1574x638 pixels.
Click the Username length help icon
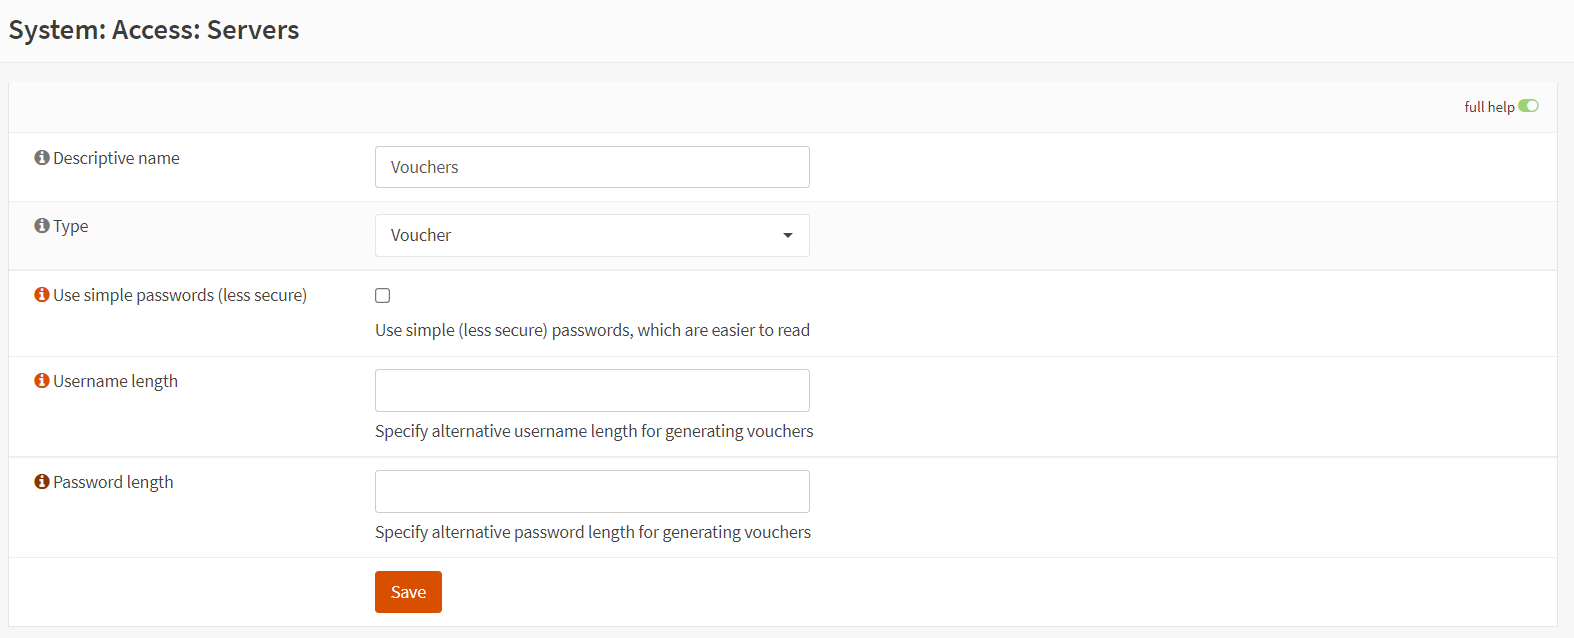[x=42, y=381]
